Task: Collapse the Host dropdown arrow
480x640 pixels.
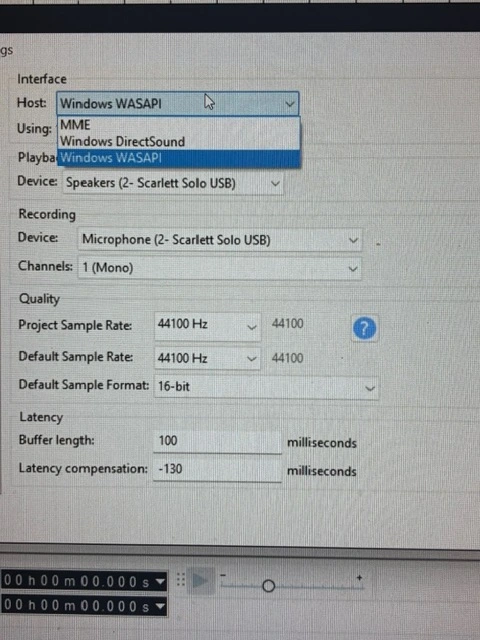Action: click(x=289, y=104)
